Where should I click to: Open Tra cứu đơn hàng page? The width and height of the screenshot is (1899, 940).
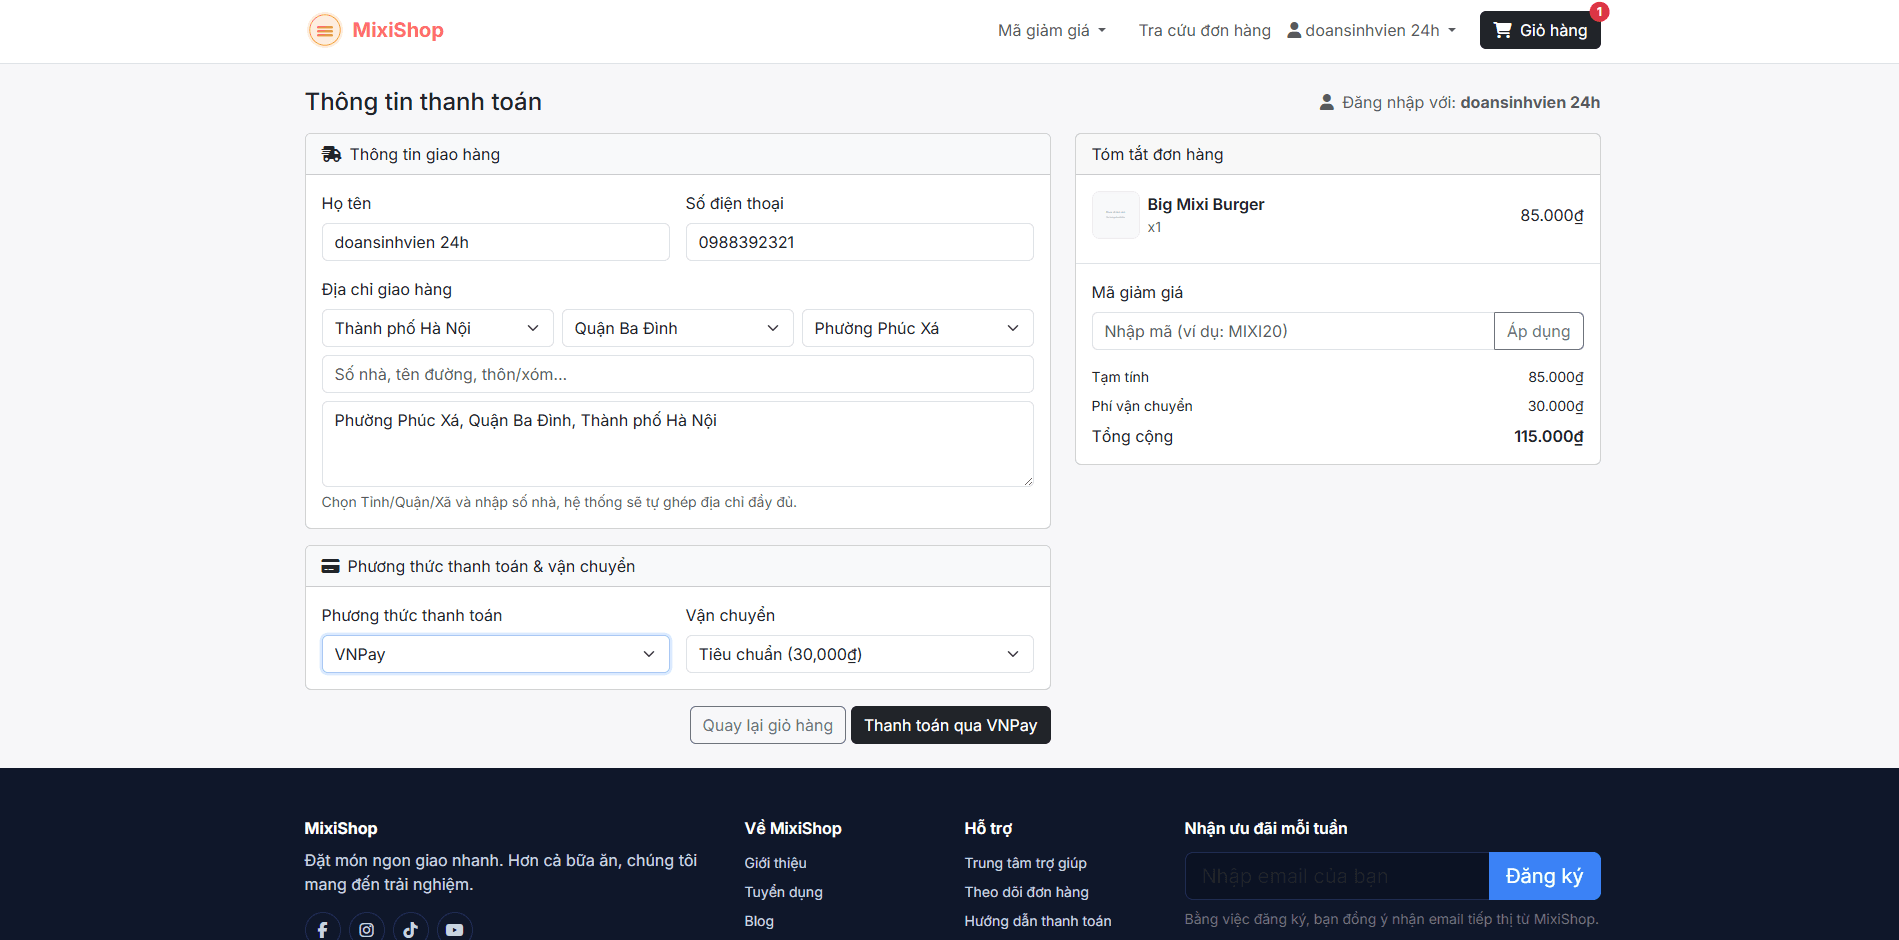[x=1204, y=30]
